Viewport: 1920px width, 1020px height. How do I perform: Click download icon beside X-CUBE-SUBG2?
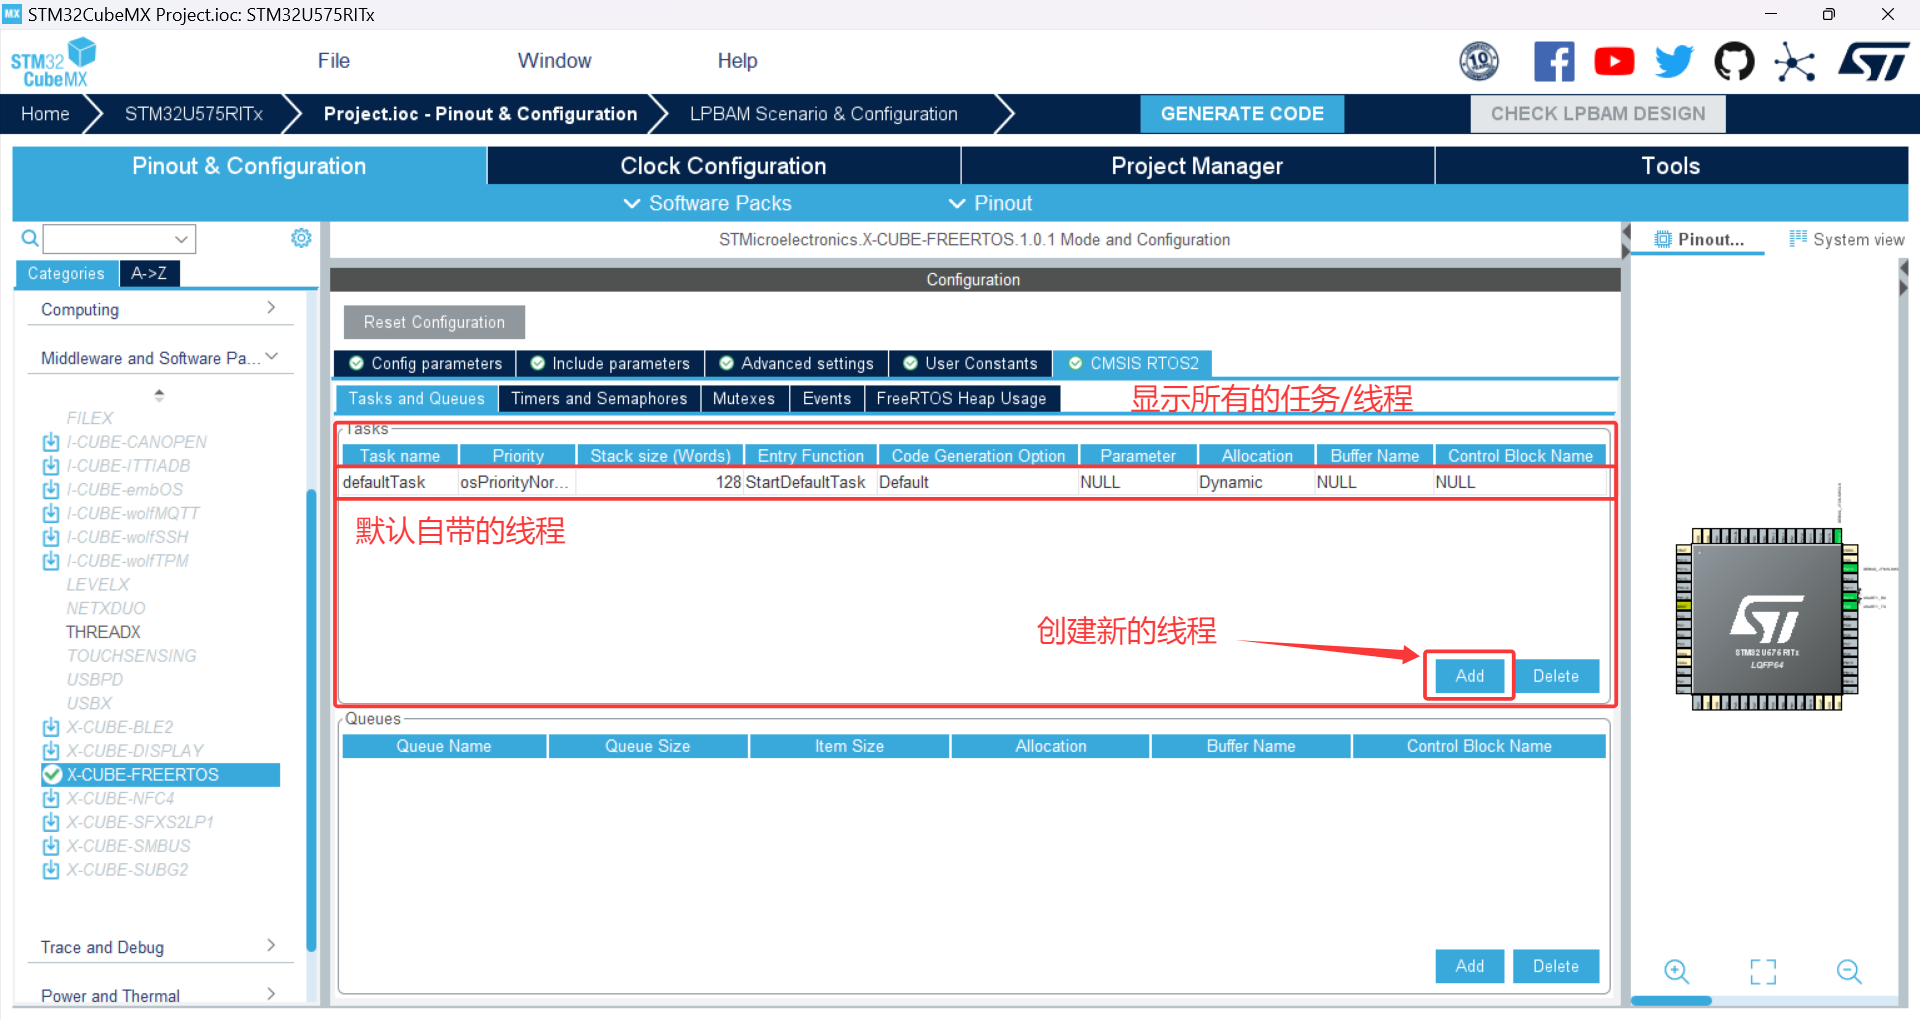click(51, 870)
